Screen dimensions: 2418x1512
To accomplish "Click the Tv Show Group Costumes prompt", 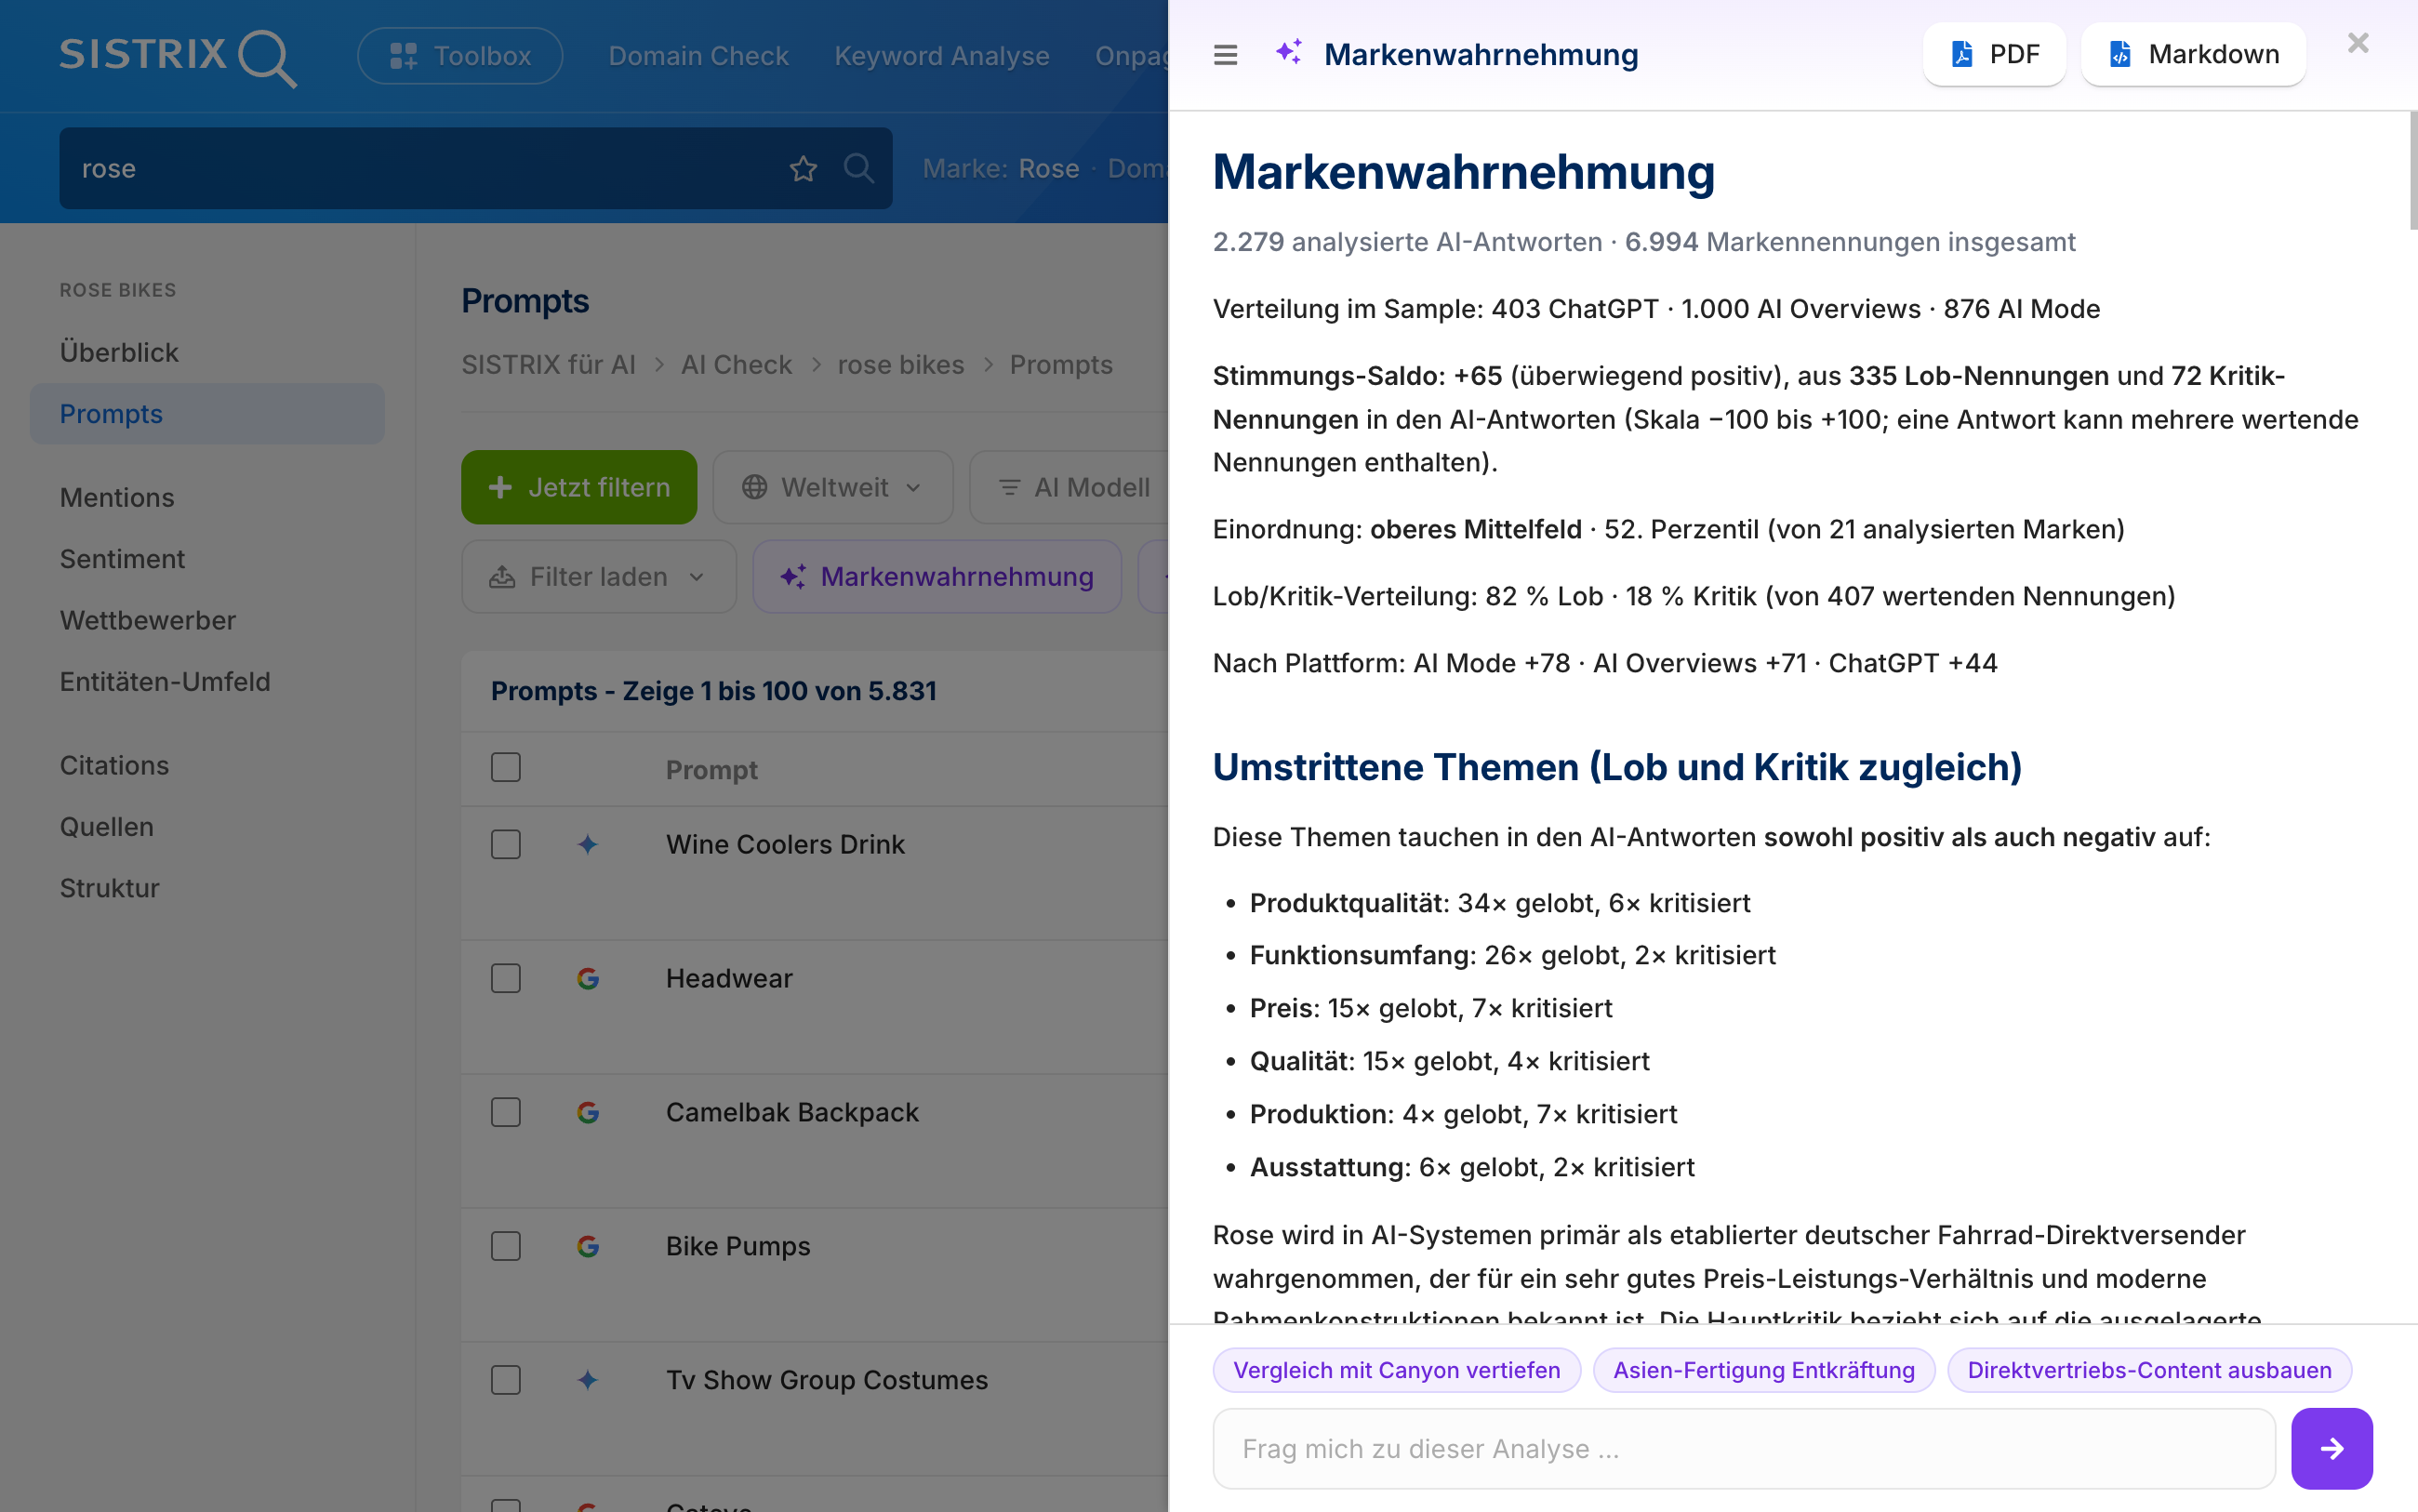I will point(827,1381).
